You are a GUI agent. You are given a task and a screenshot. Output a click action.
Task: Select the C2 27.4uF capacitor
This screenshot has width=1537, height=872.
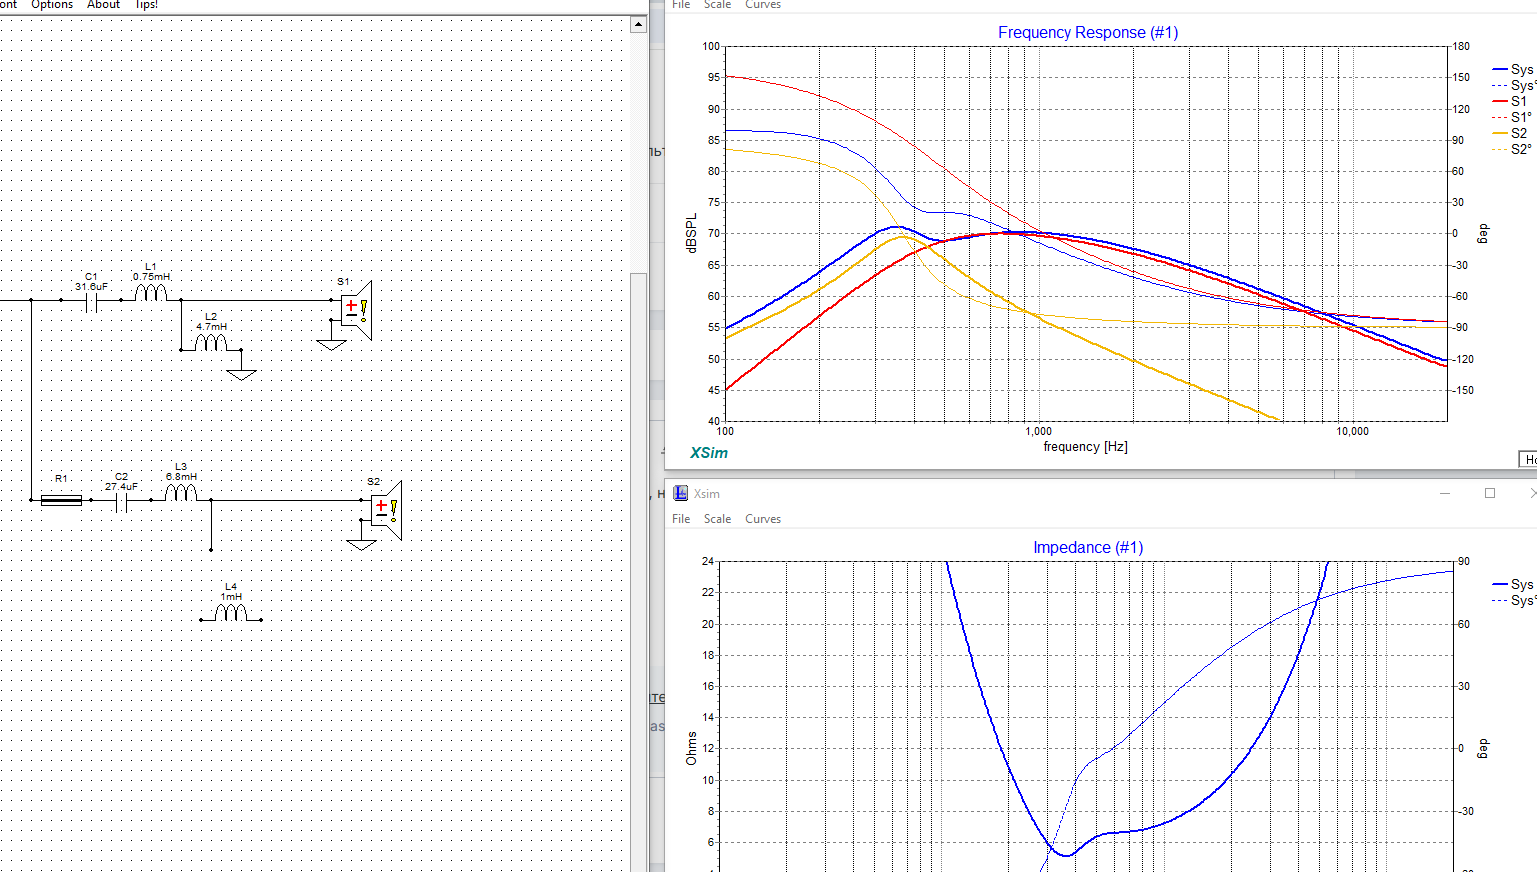point(121,501)
